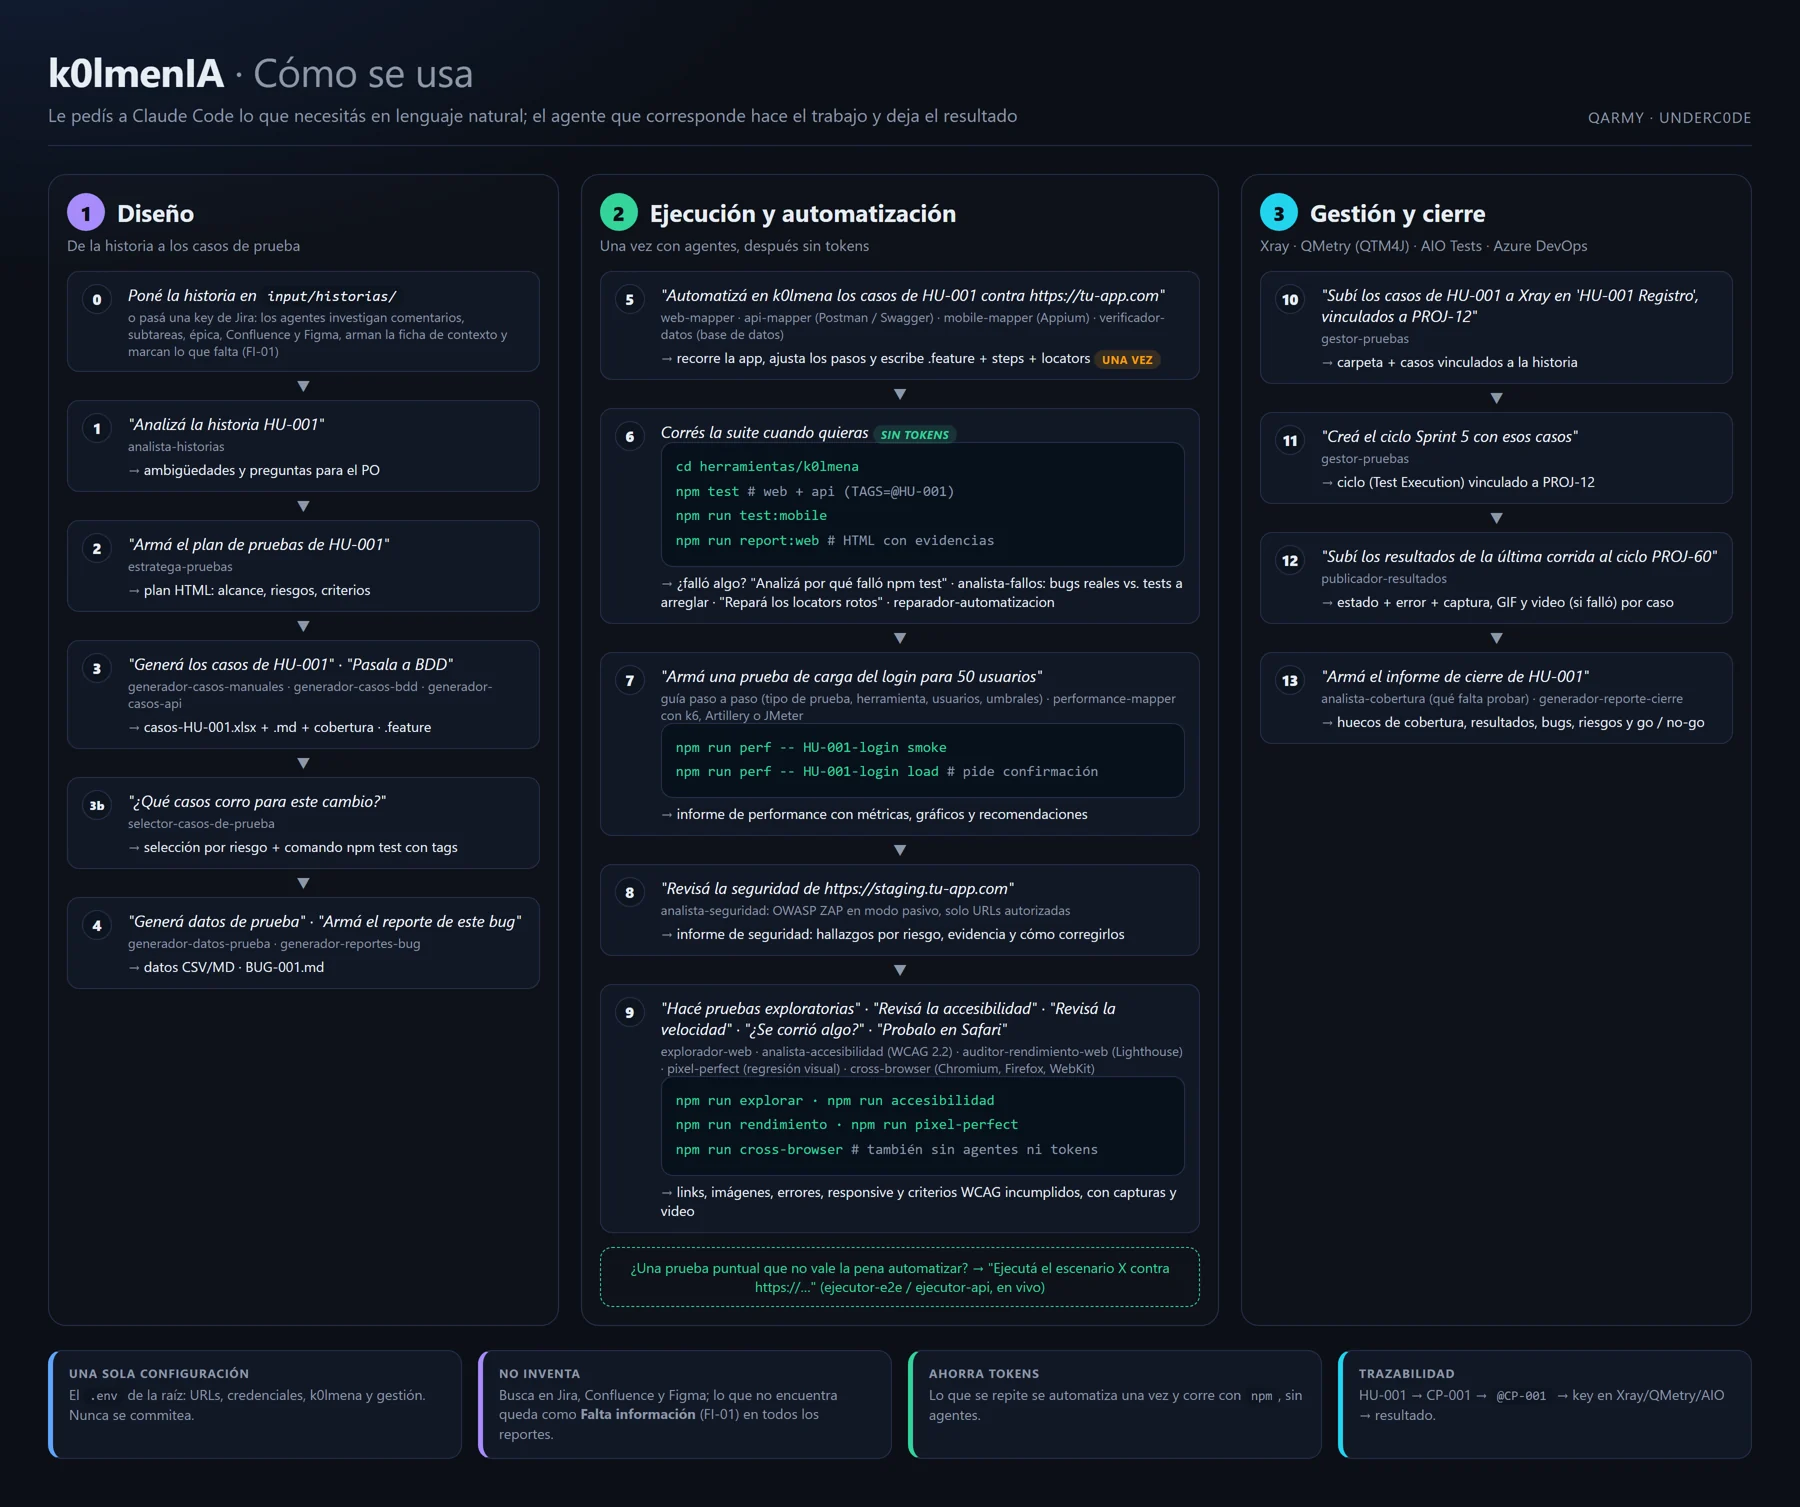This screenshot has height=1507, width=1800.
Task: Click the 3b badge beside "¿Qué casos corro para este cambio?"
Action: [97, 806]
